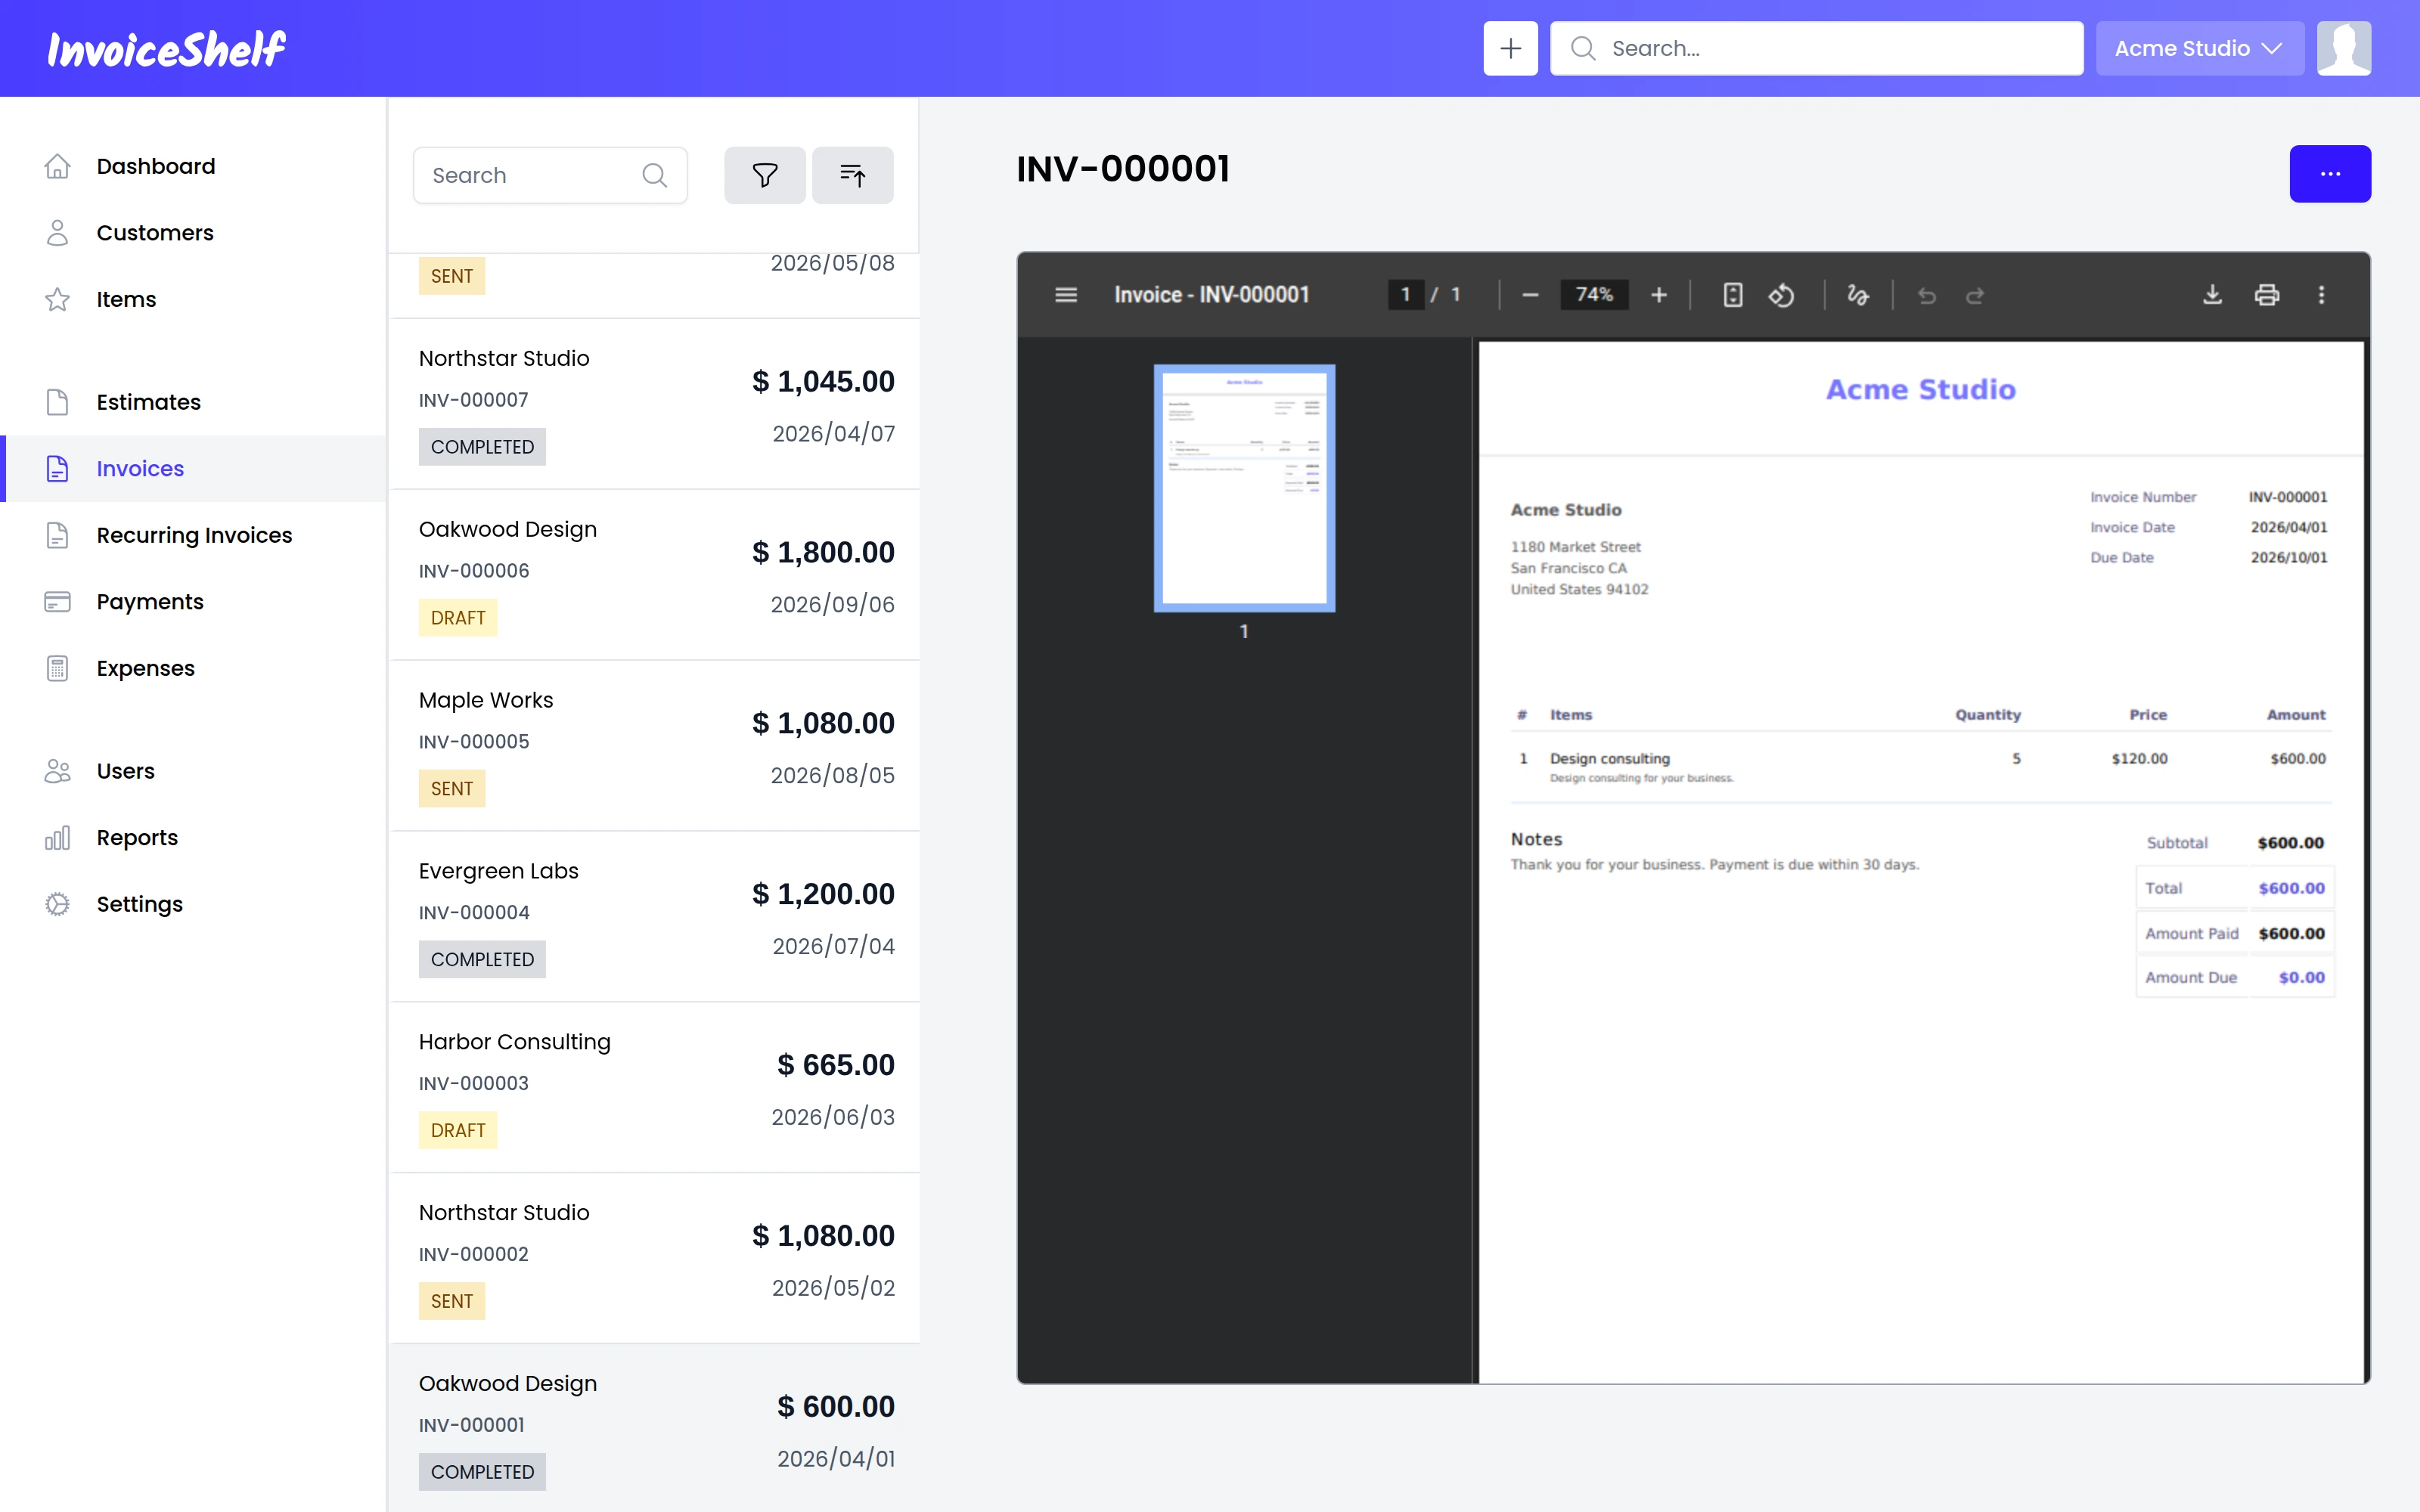Open Recurring Invoices section
Viewport: 2420px width, 1512px height.
pyautogui.click(x=194, y=535)
